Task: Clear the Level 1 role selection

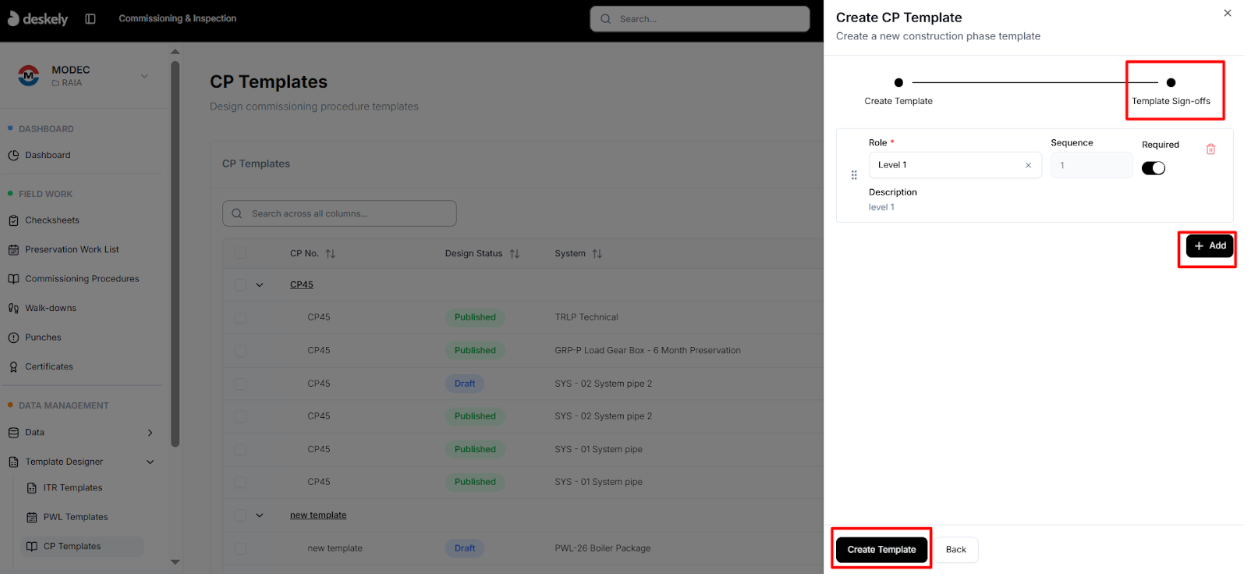Action: click(1028, 165)
